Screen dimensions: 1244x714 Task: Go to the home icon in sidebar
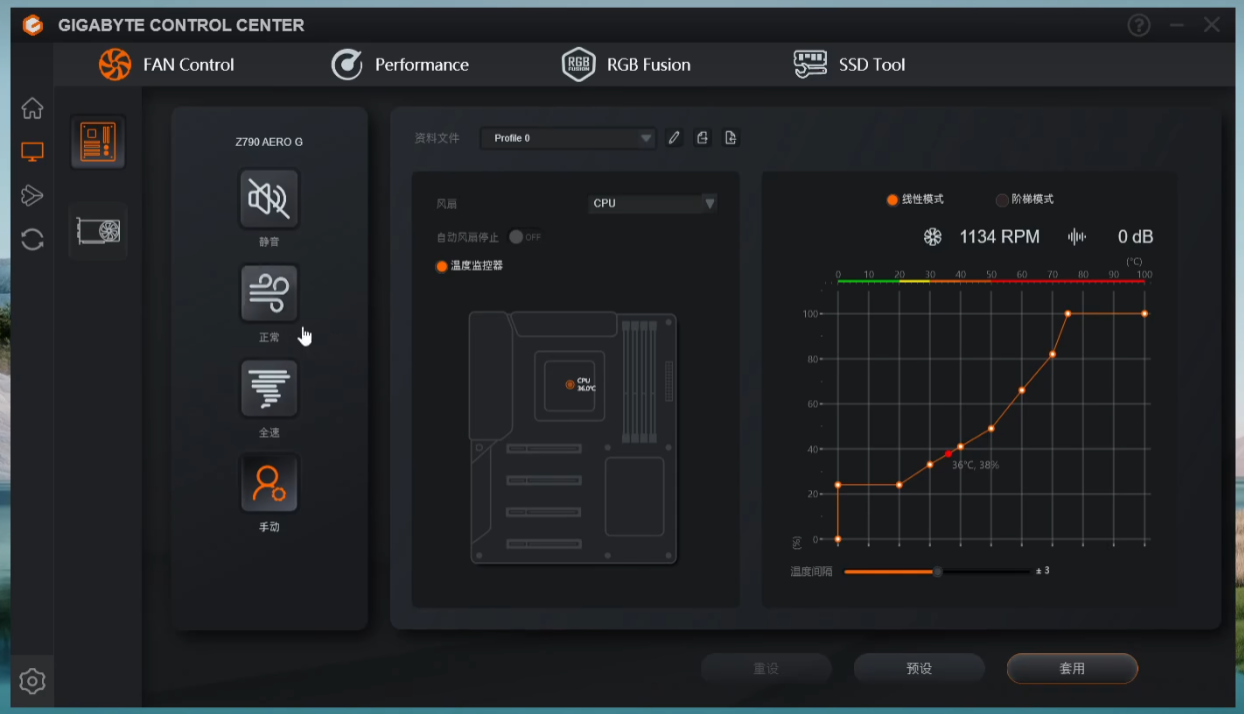pyautogui.click(x=32, y=108)
